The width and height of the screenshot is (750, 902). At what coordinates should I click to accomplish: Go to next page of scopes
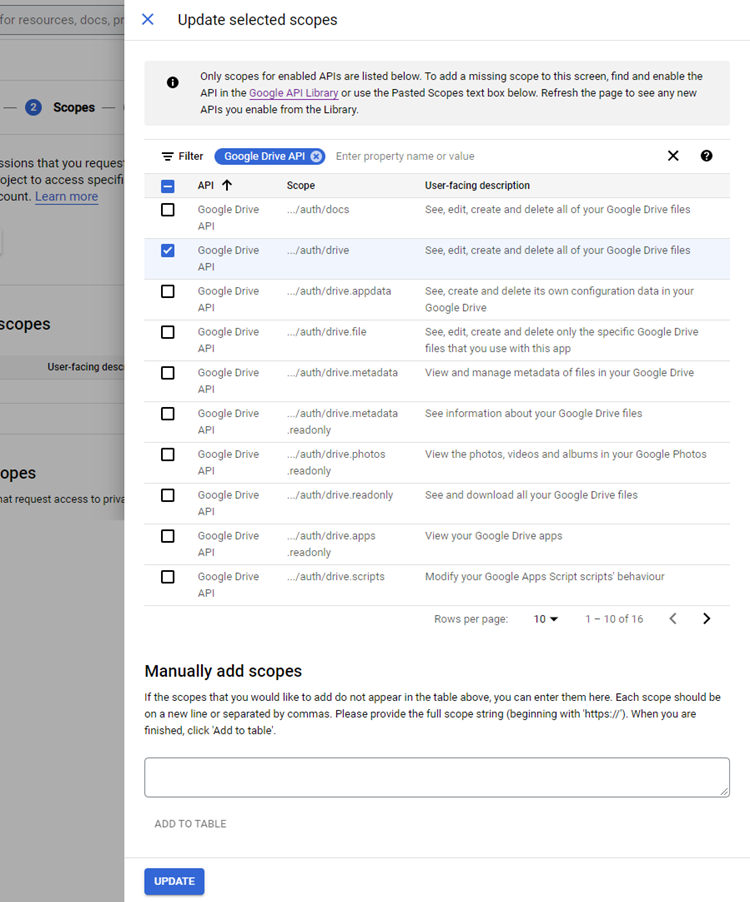pos(707,619)
